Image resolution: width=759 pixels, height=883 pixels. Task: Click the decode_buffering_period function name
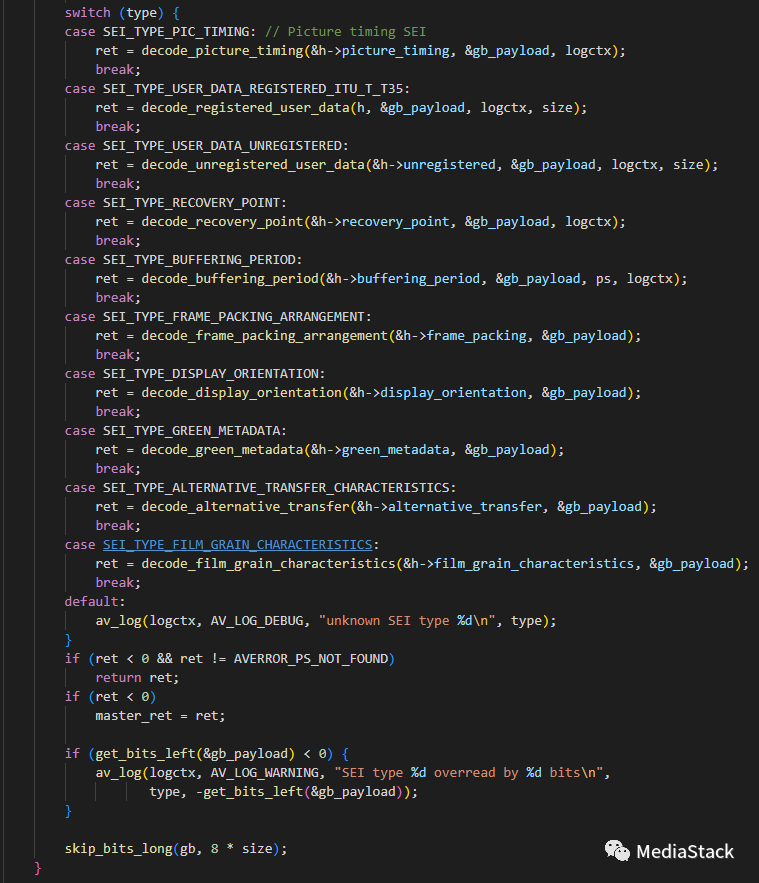point(221,278)
